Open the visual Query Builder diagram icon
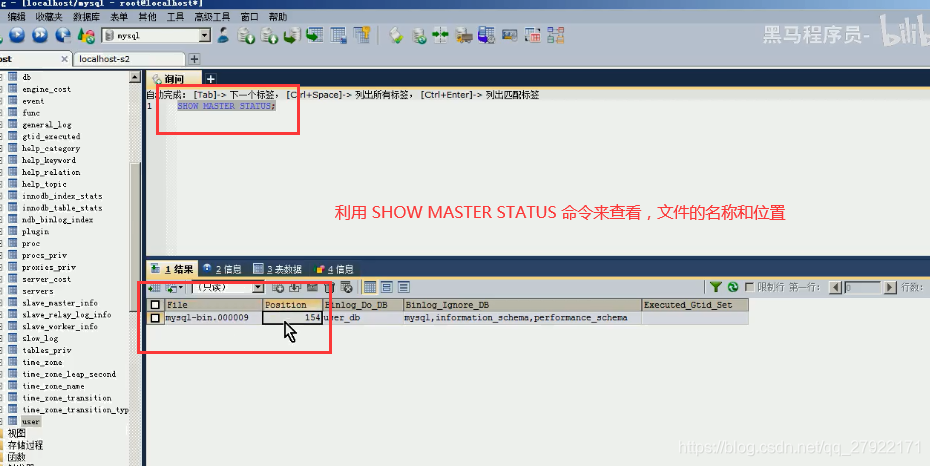This screenshot has width=930, height=466. coord(556,36)
